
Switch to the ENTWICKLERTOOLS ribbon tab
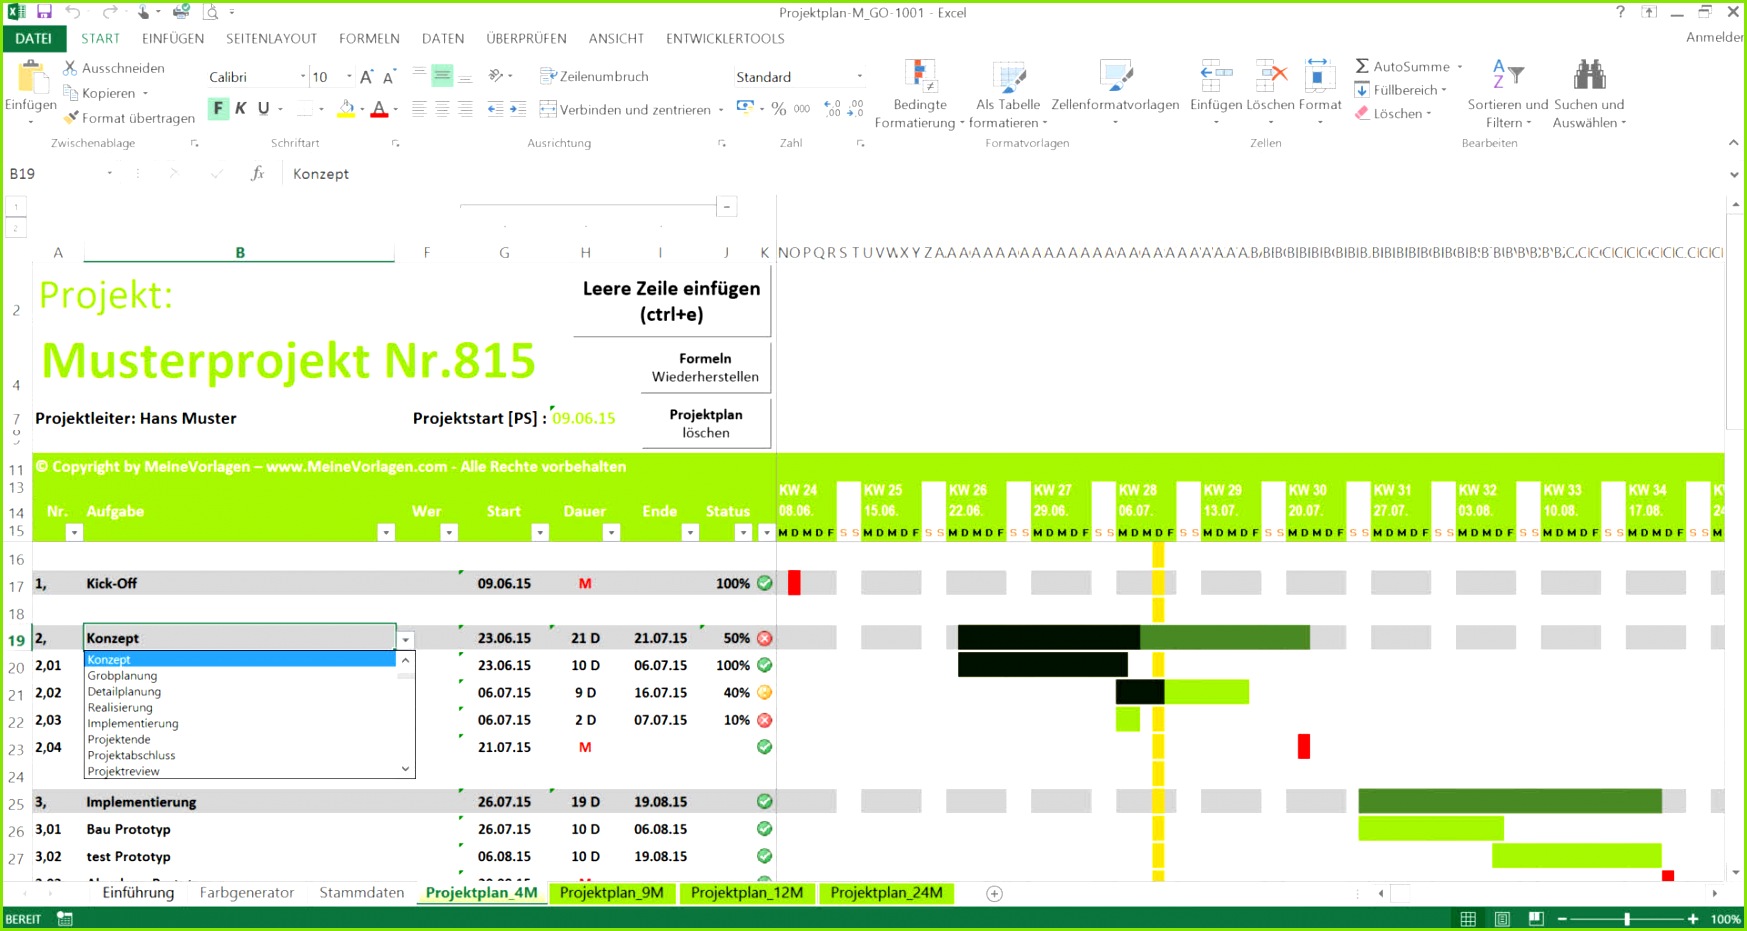click(x=725, y=38)
